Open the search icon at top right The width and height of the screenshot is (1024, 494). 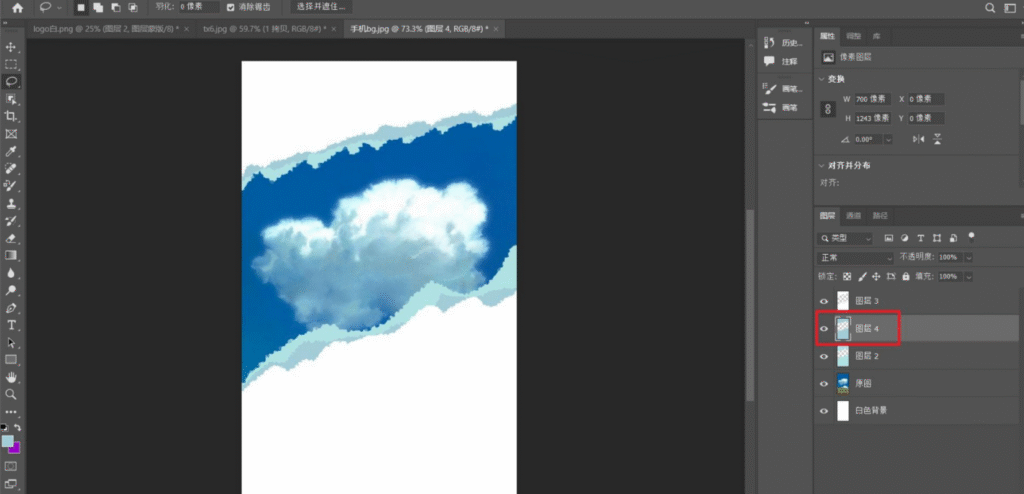pos(990,8)
